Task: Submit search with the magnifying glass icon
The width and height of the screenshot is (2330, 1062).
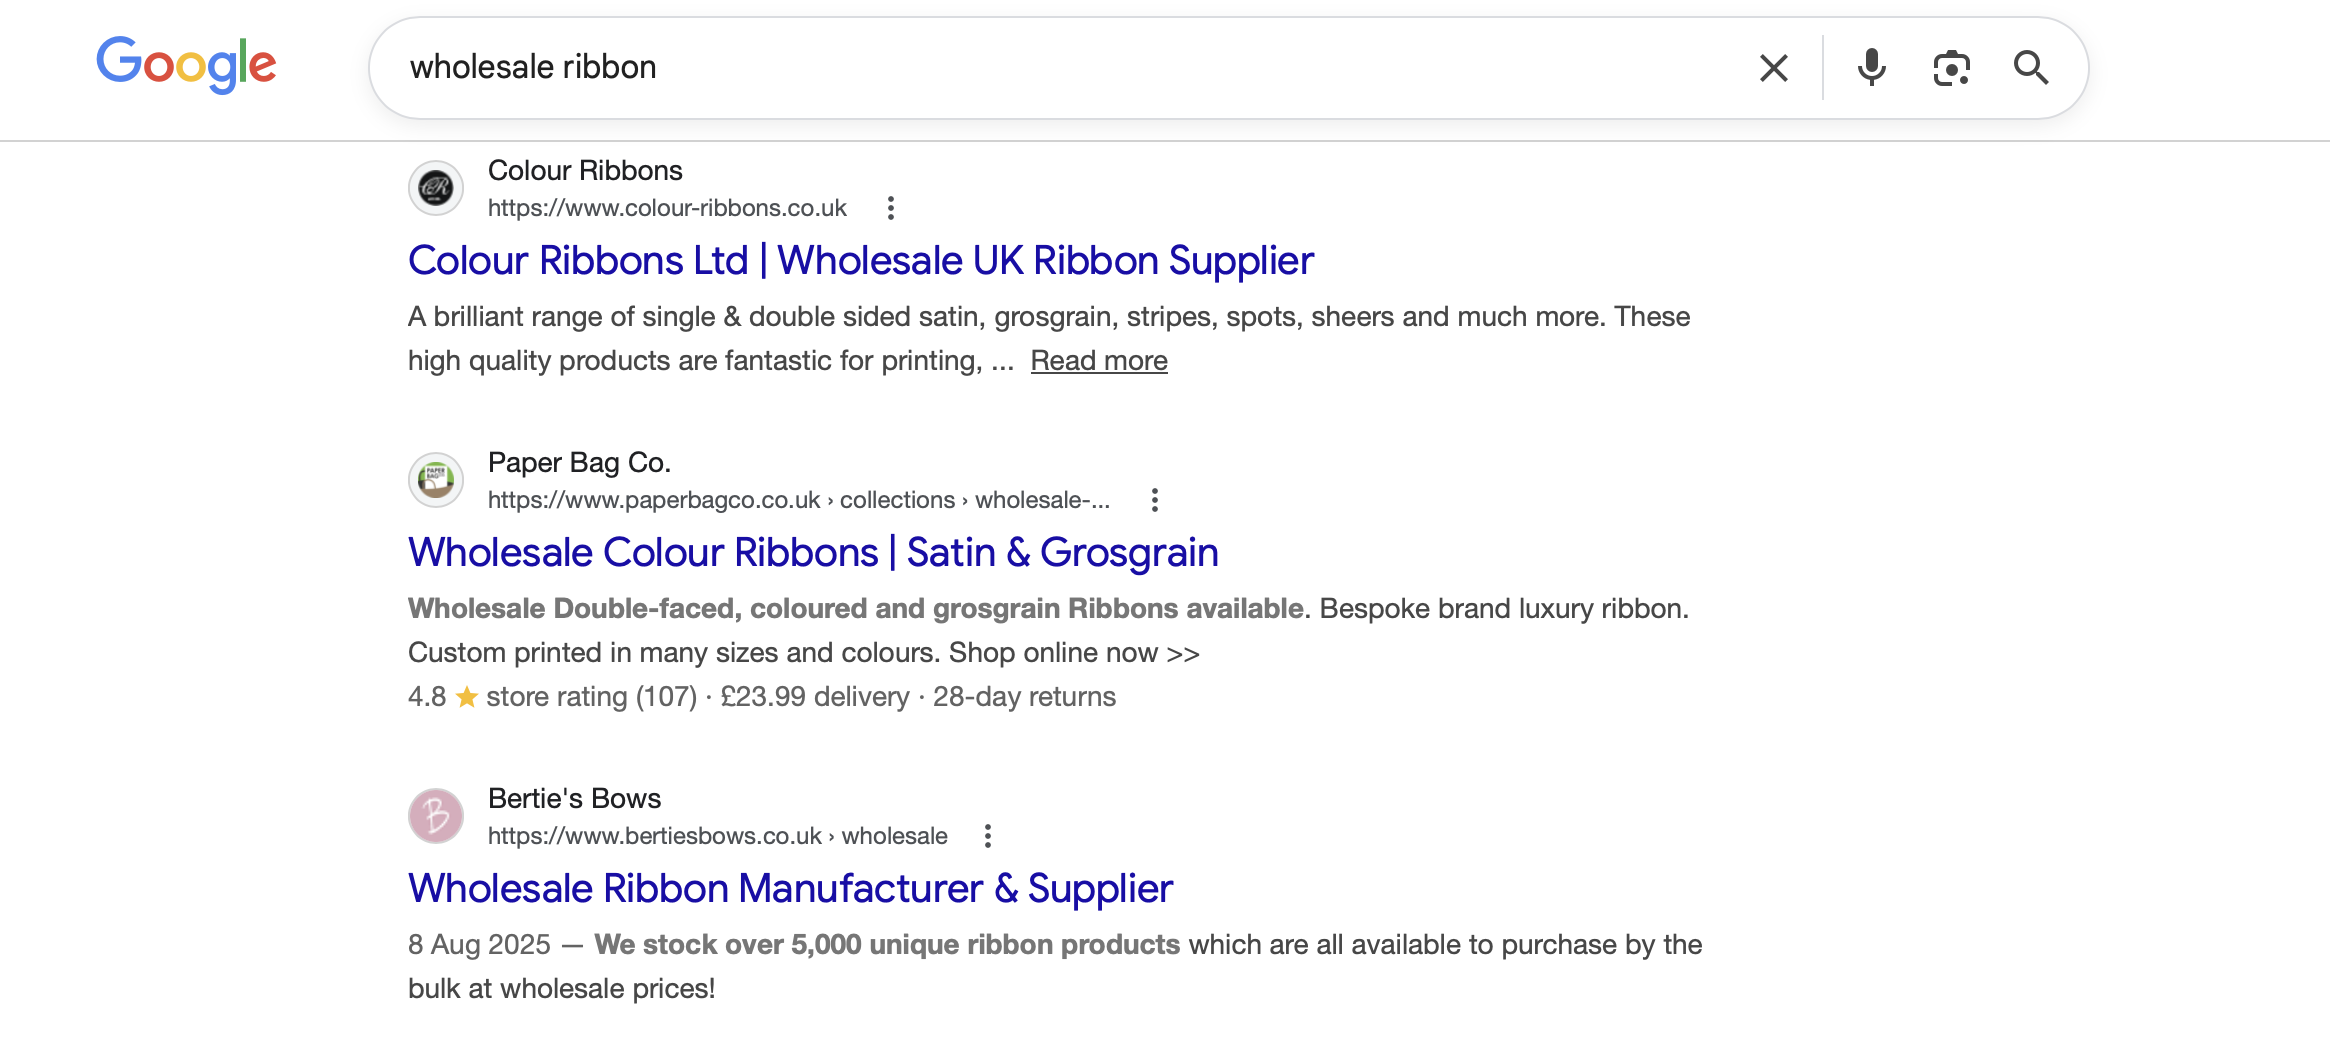Action: coord(2030,68)
